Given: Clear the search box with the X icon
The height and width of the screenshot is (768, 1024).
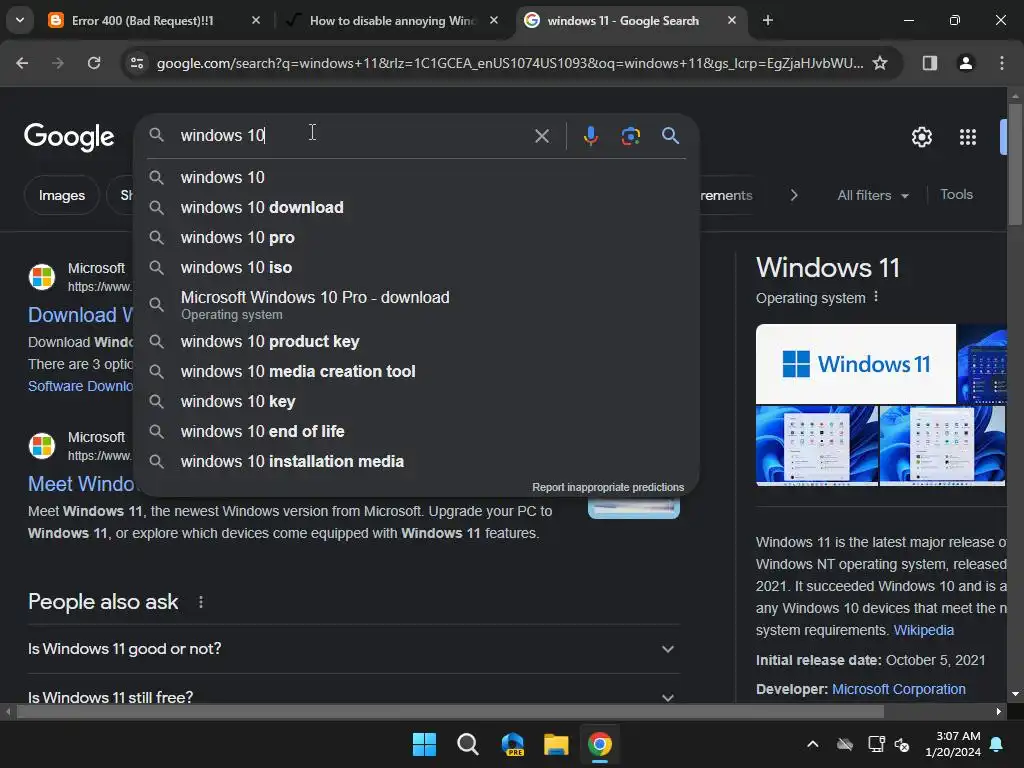Looking at the screenshot, I should coord(541,136).
